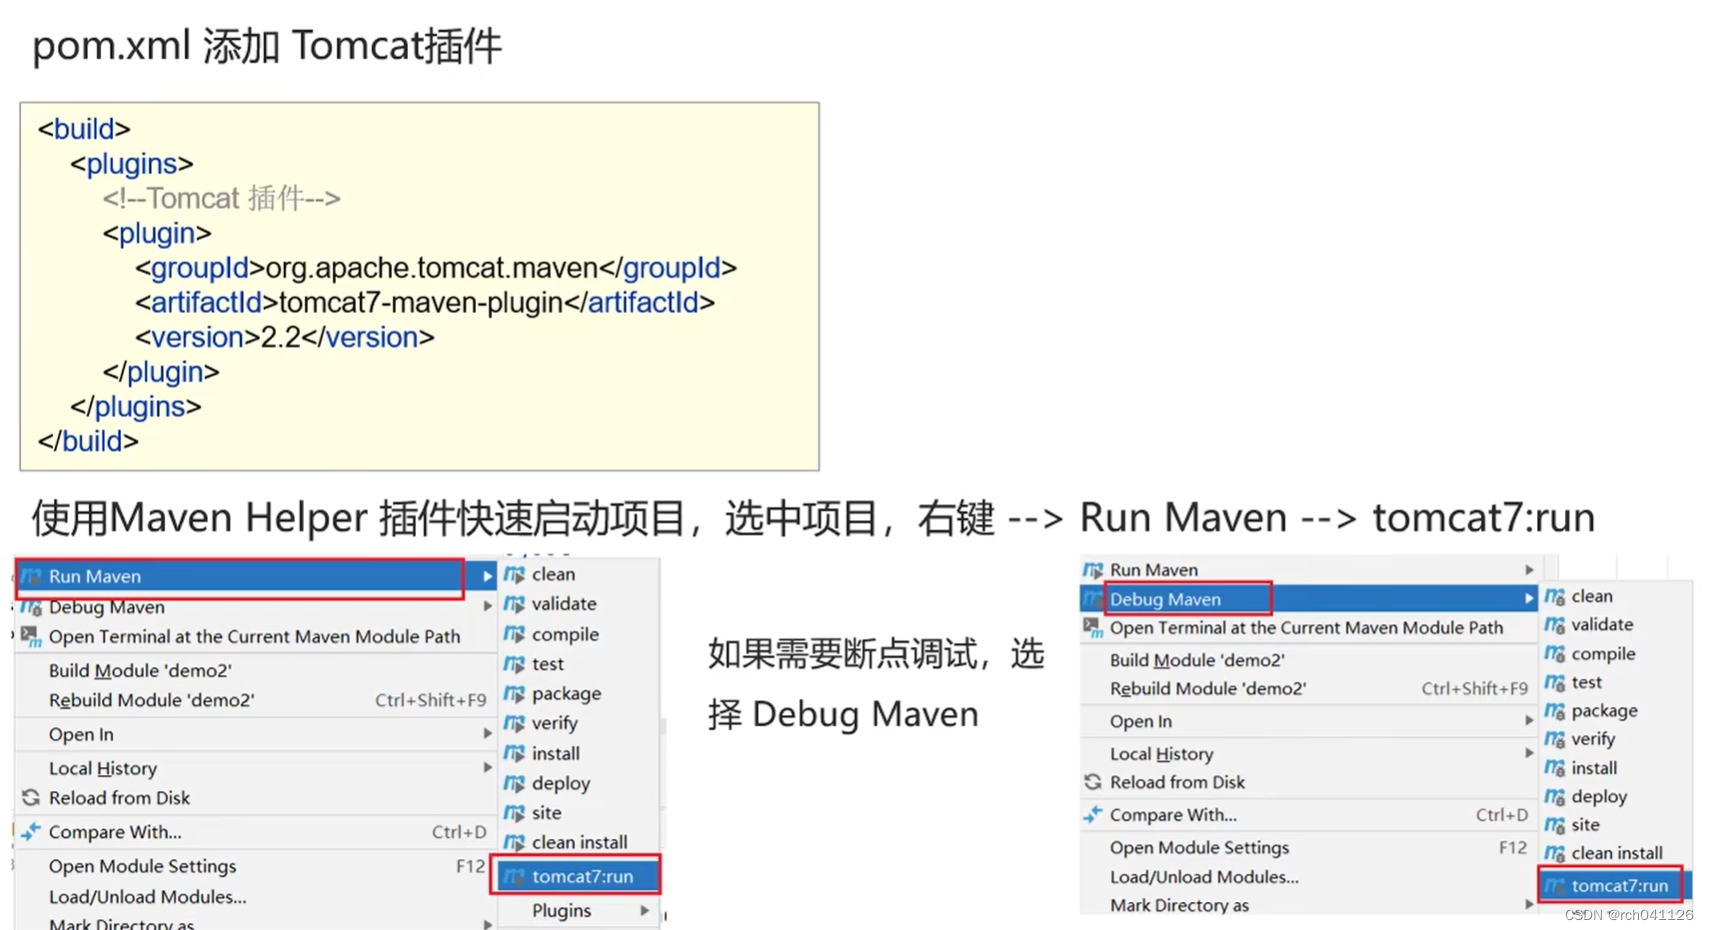Click Maven icon beside test in left submenu
The image size is (1709, 930).
click(x=514, y=664)
